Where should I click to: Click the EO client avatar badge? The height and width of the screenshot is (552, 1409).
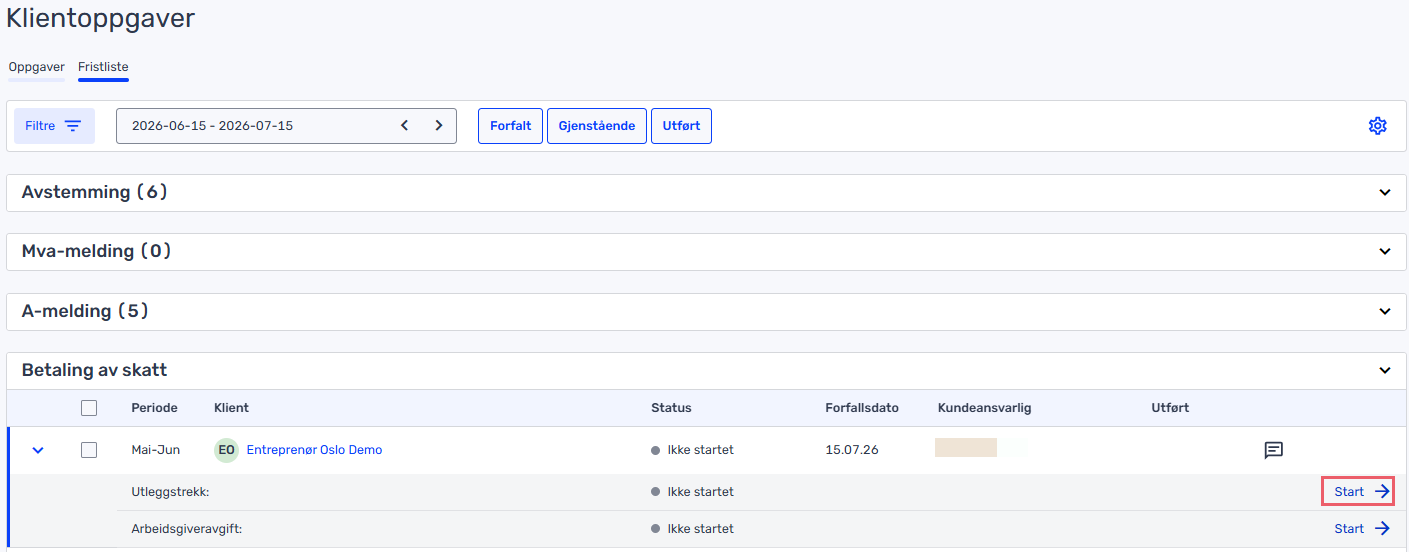(x=227, y=450)
